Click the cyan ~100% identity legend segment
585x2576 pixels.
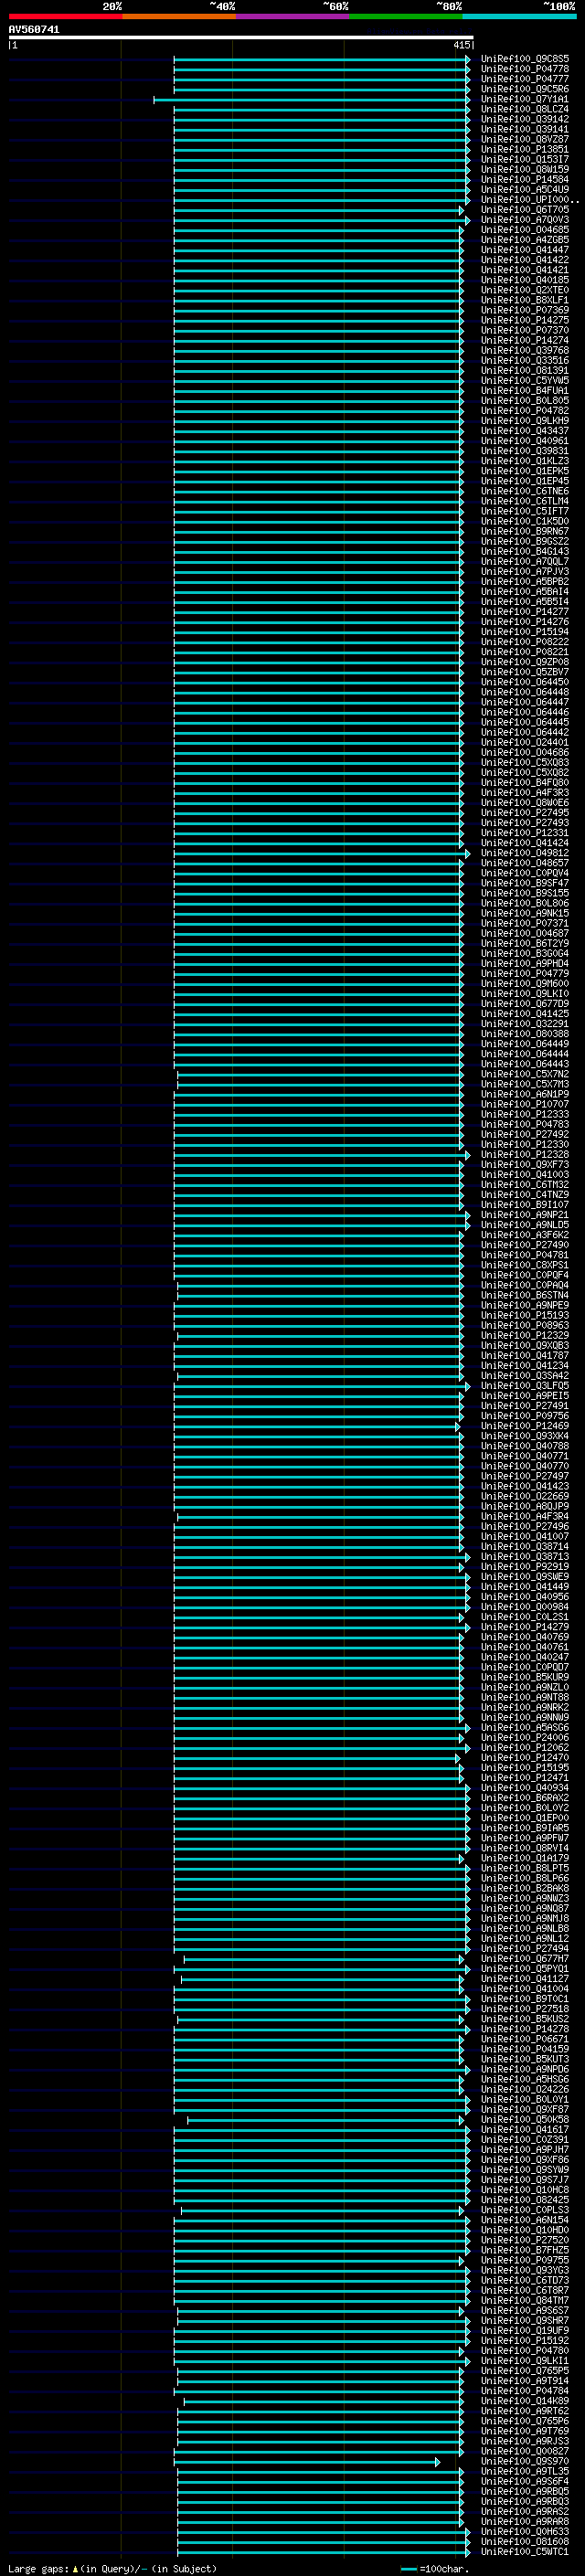pyautogui.click(x=519, y=16)
